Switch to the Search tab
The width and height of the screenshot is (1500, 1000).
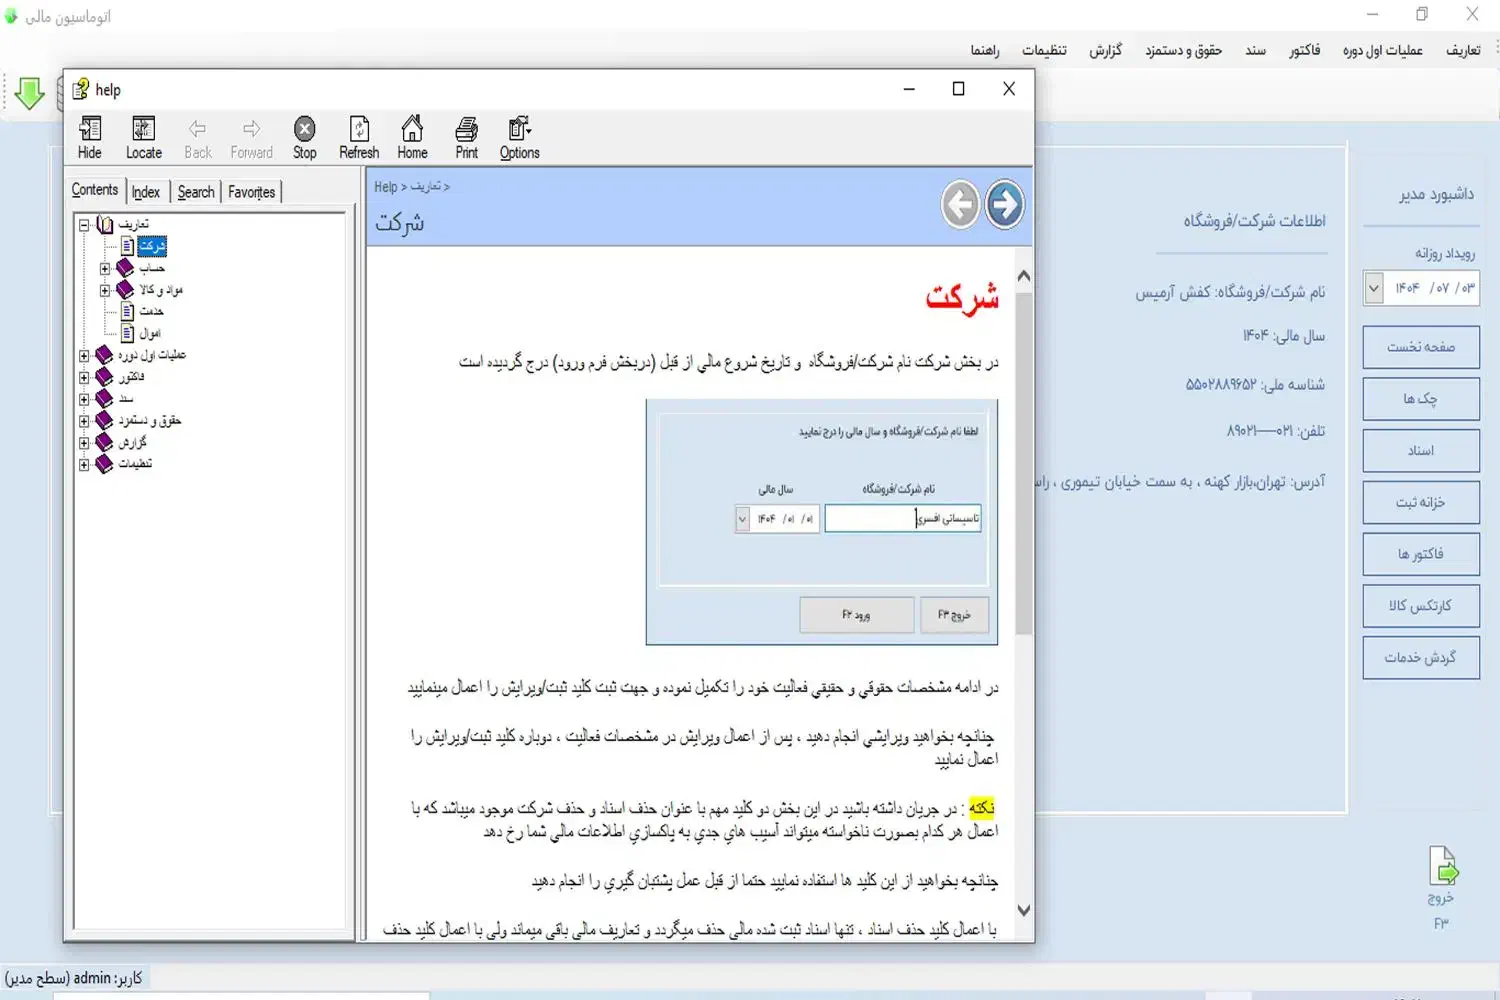coord(196,192)
